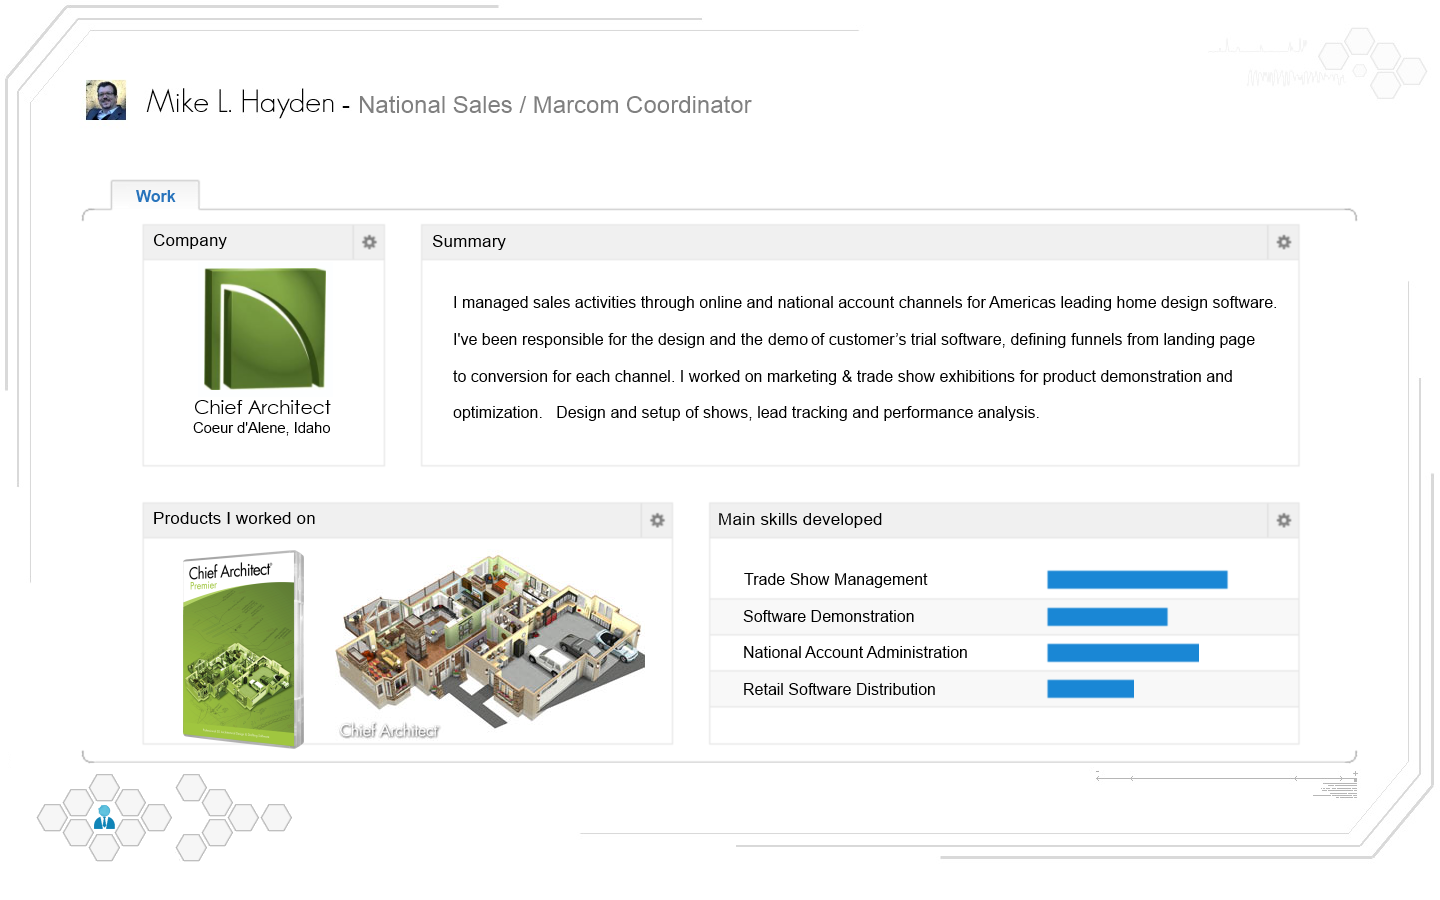Click the Company panel gear icon
The width and height of the screenshot is (1440, 900).
[369, 242]
